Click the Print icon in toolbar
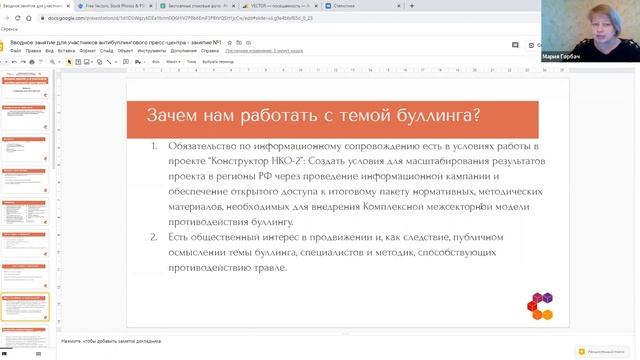640x360 pixels. 32,62
